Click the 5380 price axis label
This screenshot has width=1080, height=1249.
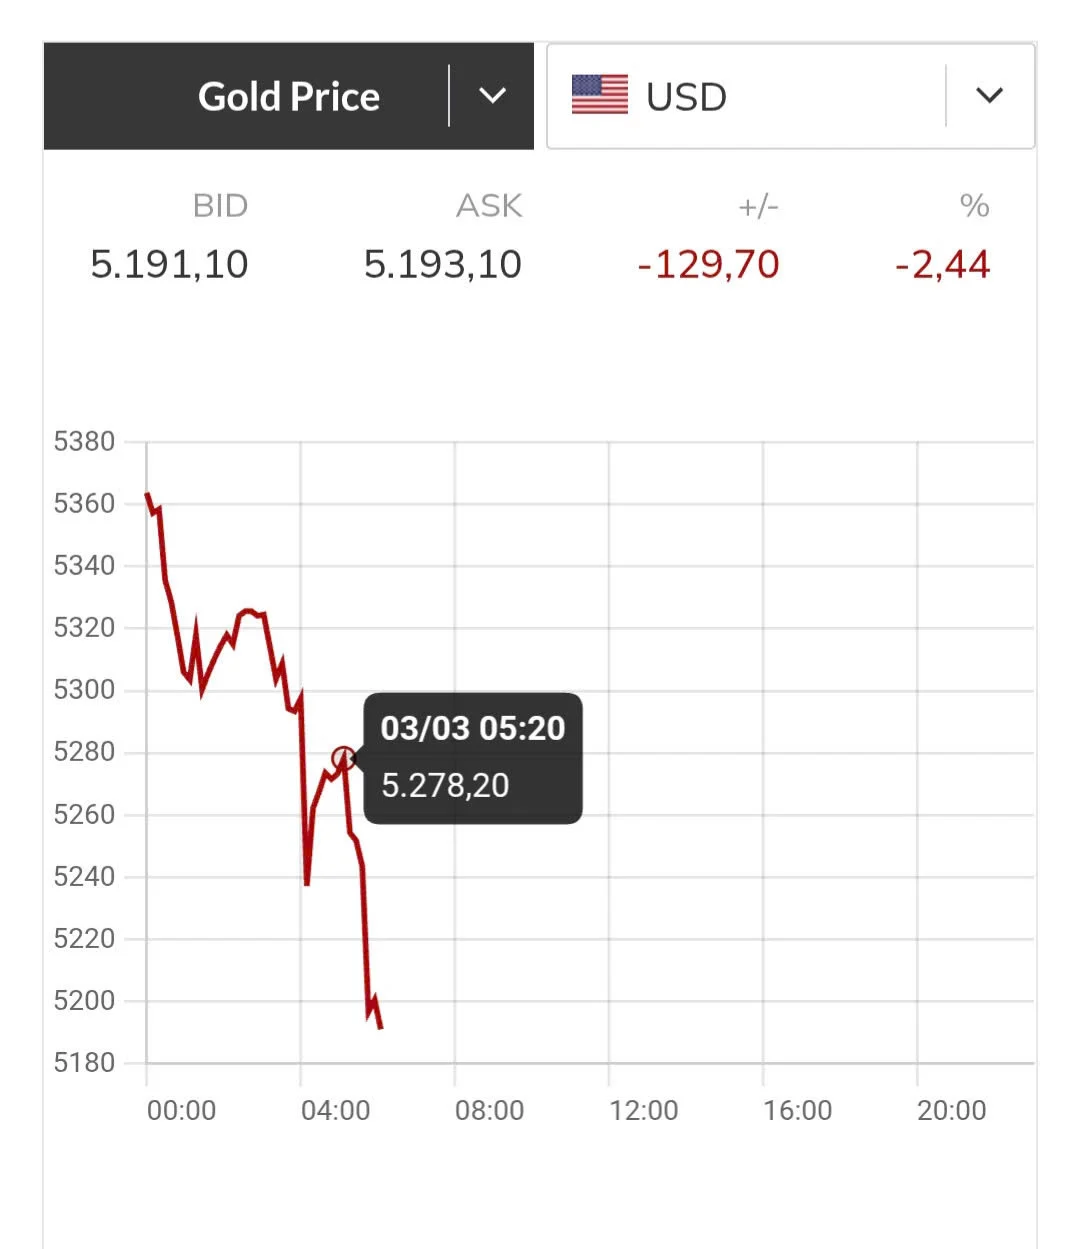[x=84, y=441]
